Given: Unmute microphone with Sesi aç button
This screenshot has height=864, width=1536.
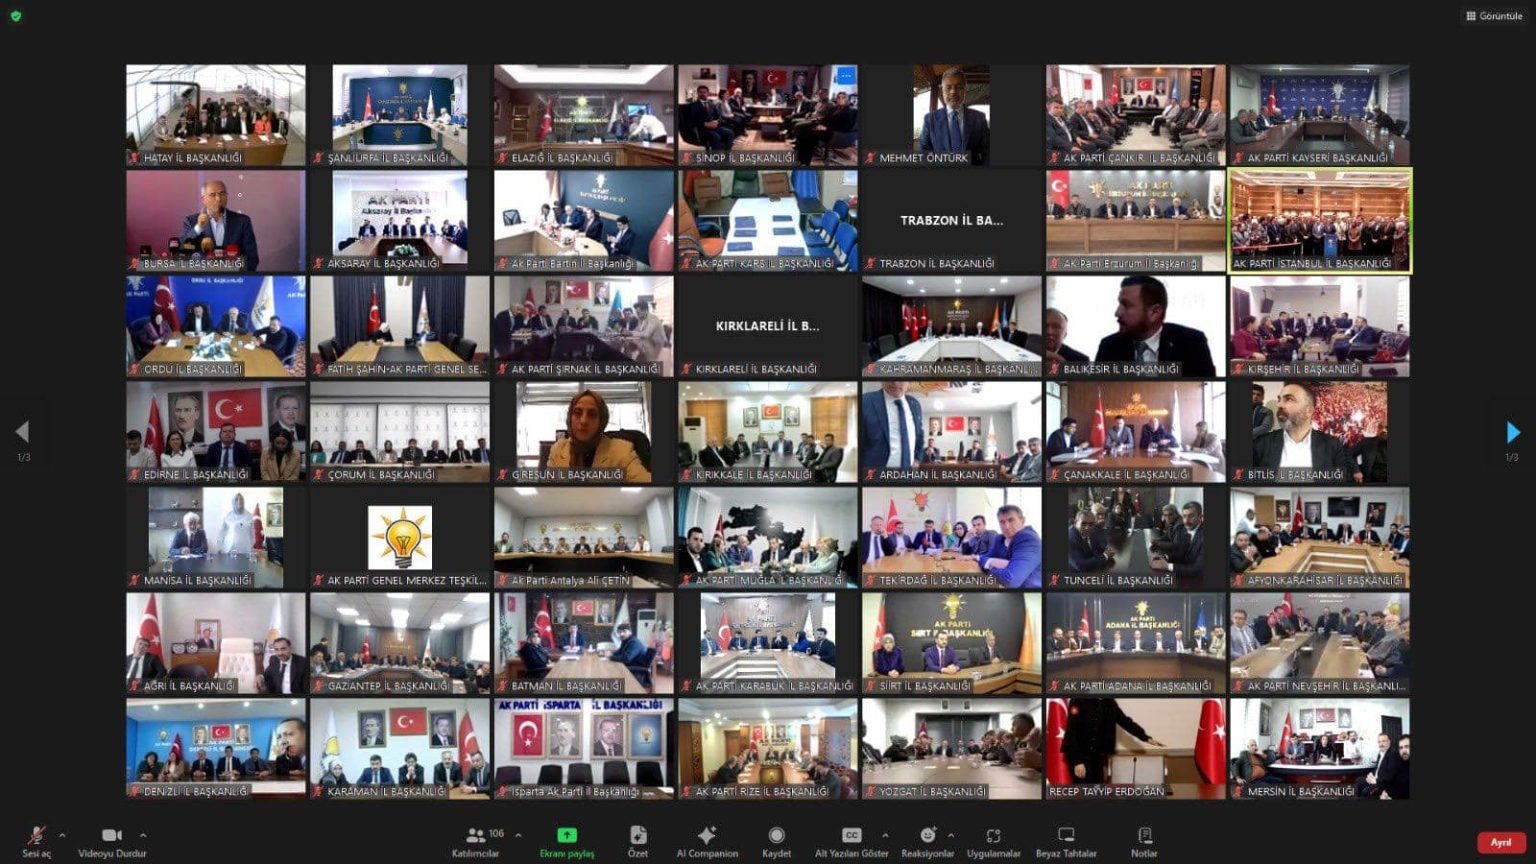Looking at the screenshot, I should coord(36,842).
